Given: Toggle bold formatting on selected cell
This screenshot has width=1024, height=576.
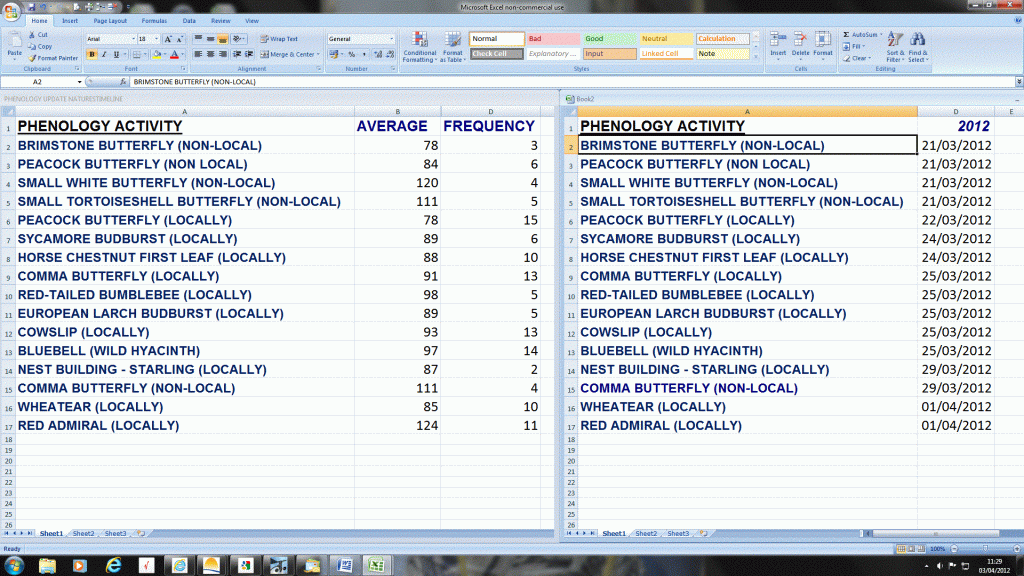Looking at the screenshot, I should (x=91, y=55).
